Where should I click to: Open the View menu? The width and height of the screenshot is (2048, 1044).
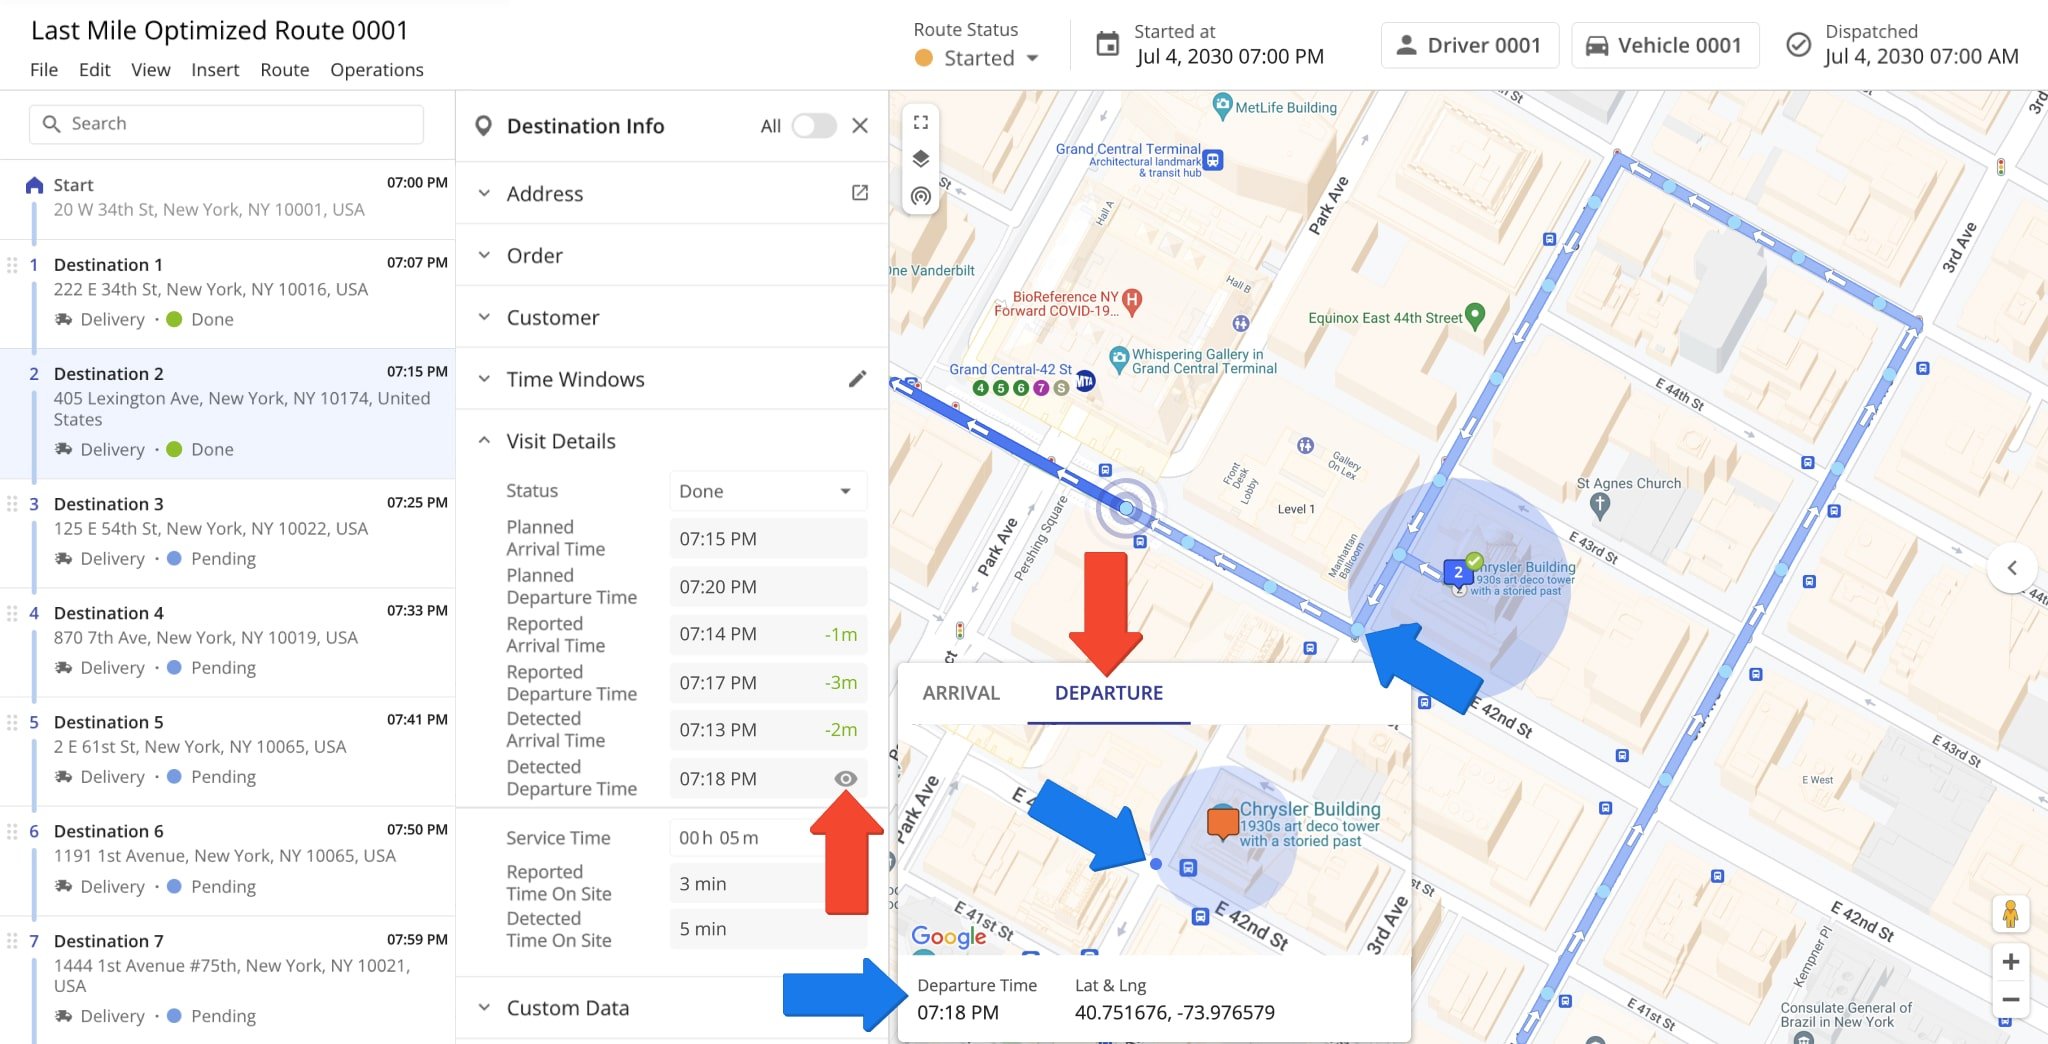pos(151,70)
